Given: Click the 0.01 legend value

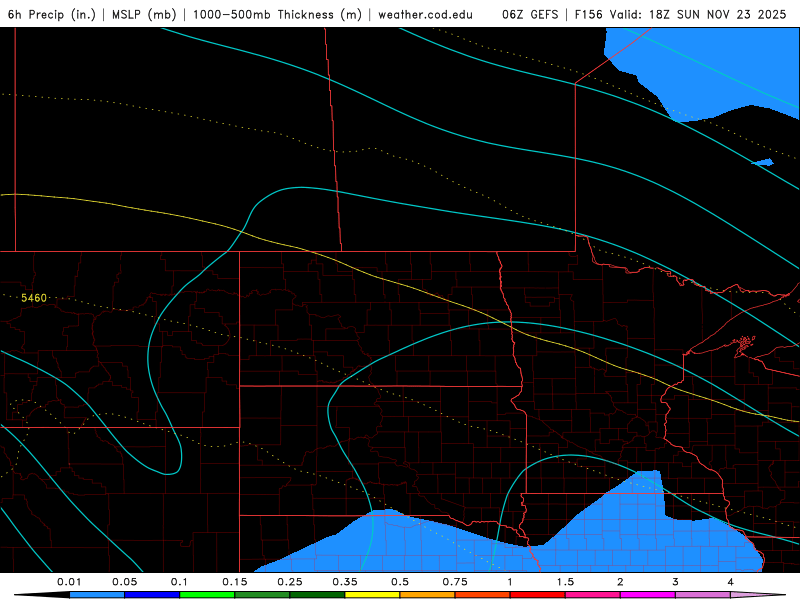Looking at the screenshot, I should pyautogui.click(x=69, y=582).
